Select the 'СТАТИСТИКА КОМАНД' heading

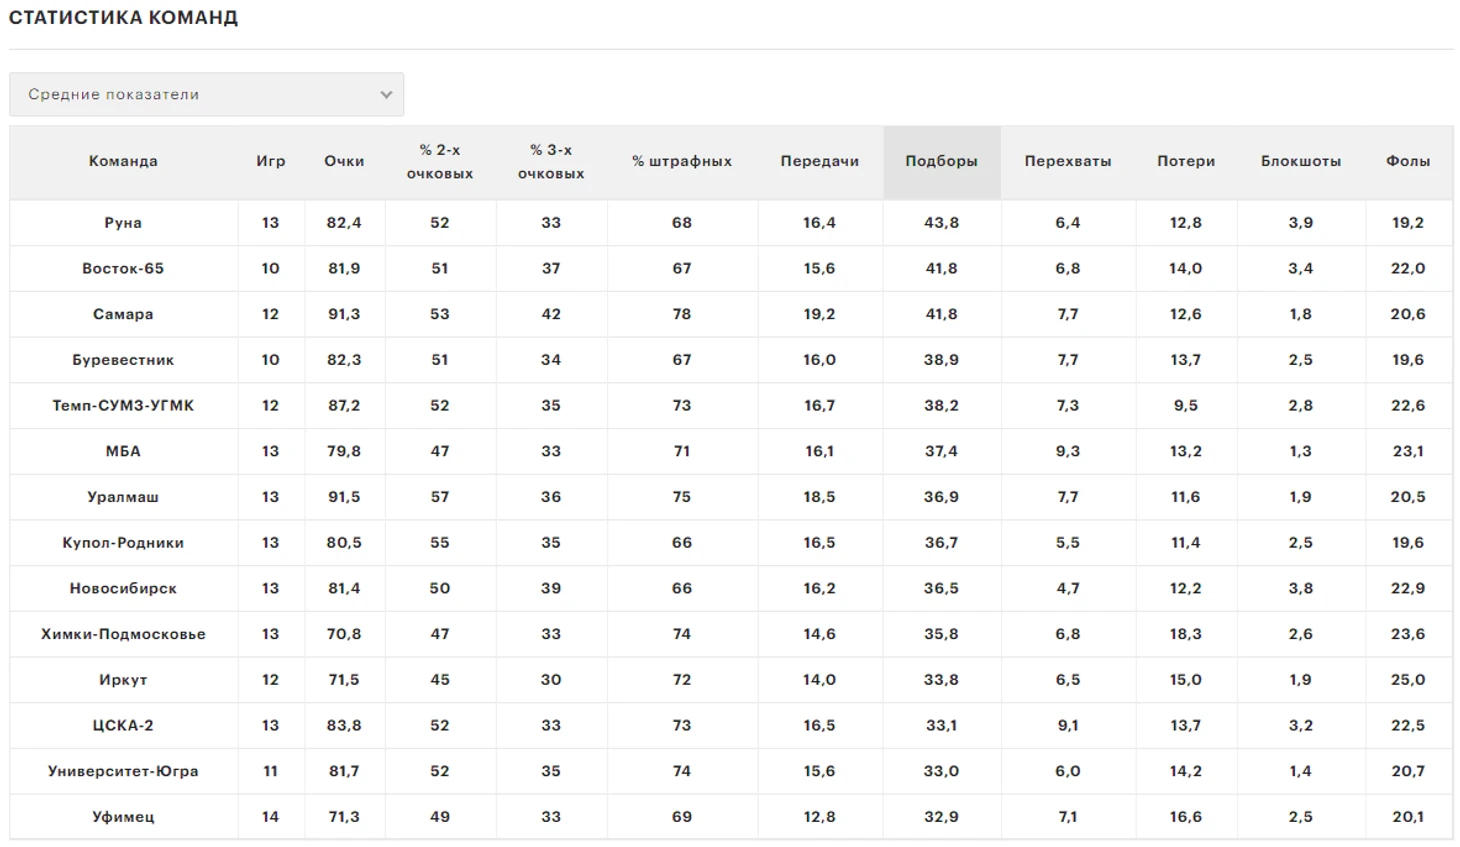123,18
